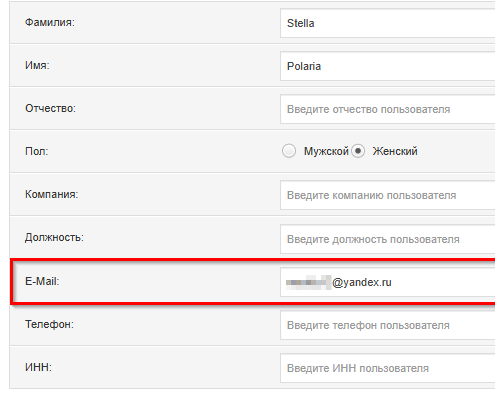Image resolution: width=495 pixels, height=399 pixels.
Task: Click the Телефон: label
Action: tap(49, 324)
